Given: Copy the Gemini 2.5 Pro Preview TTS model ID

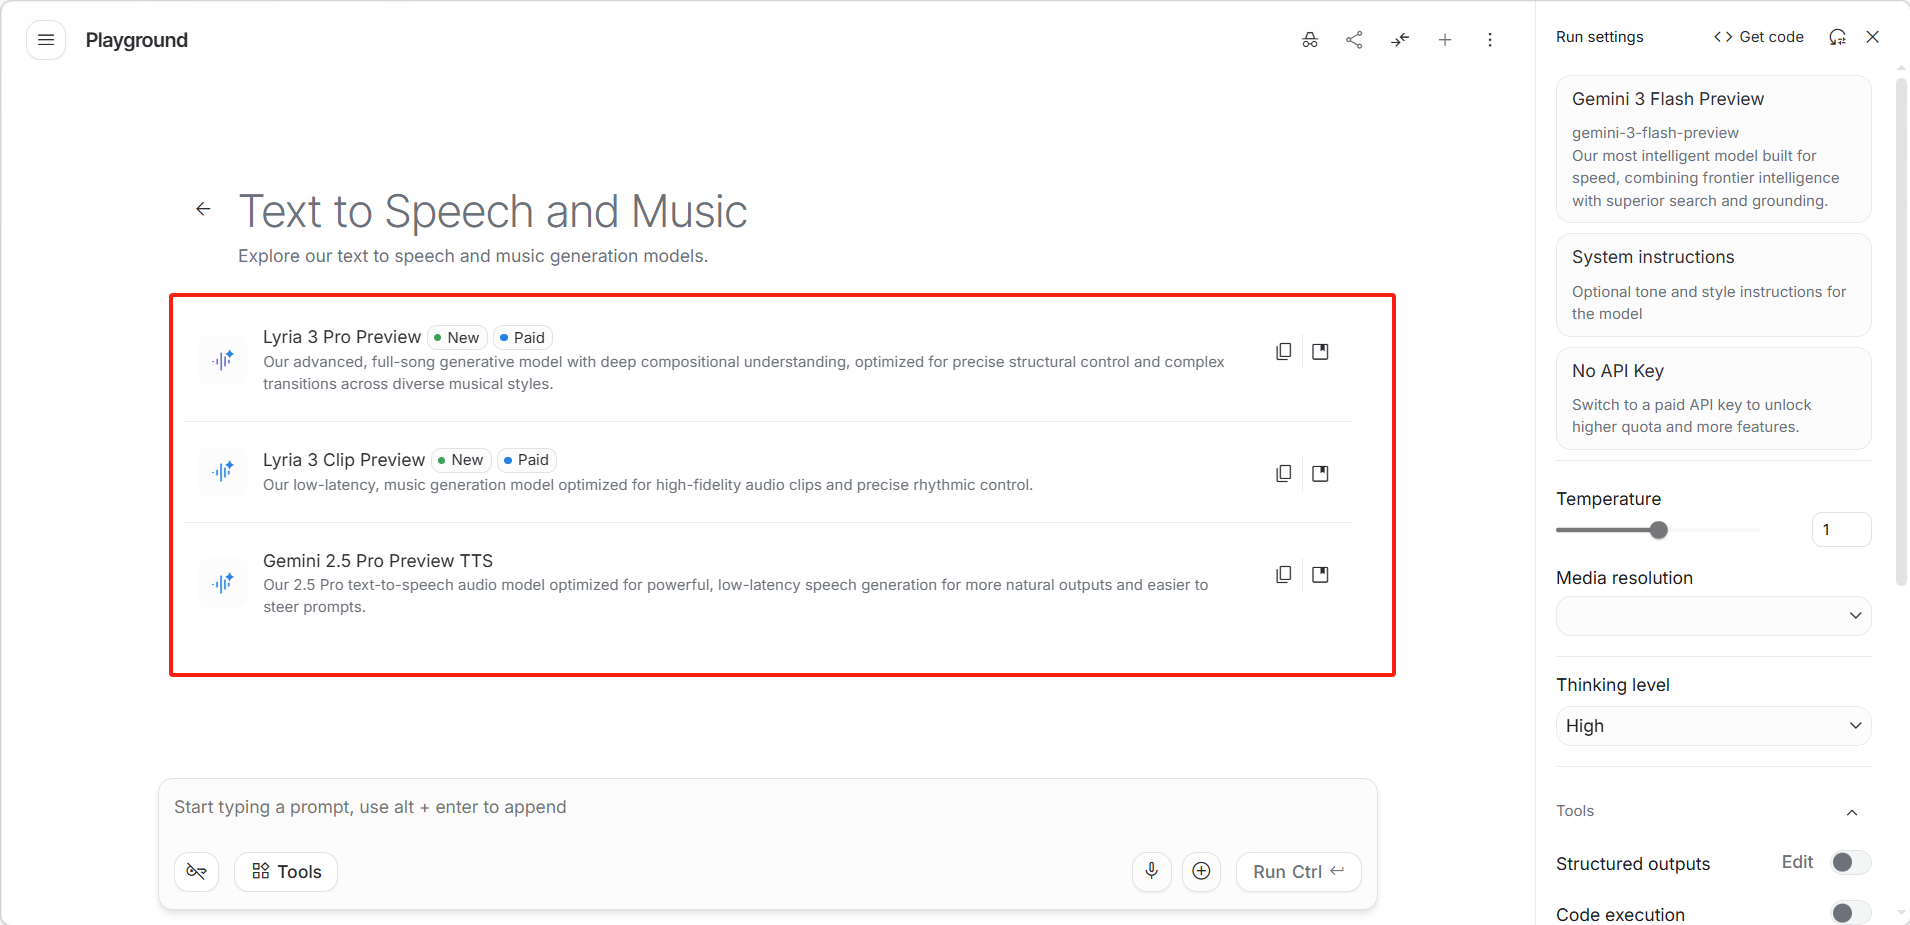Looking at the screenshot, I should [1284, 575].
